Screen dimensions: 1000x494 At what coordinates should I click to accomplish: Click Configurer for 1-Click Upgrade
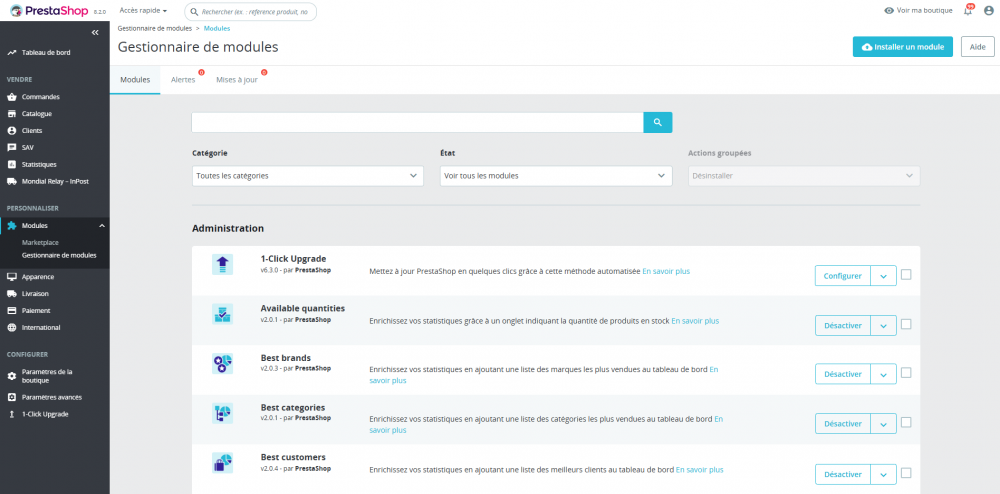pyautogui.click(x=842, y=276)
